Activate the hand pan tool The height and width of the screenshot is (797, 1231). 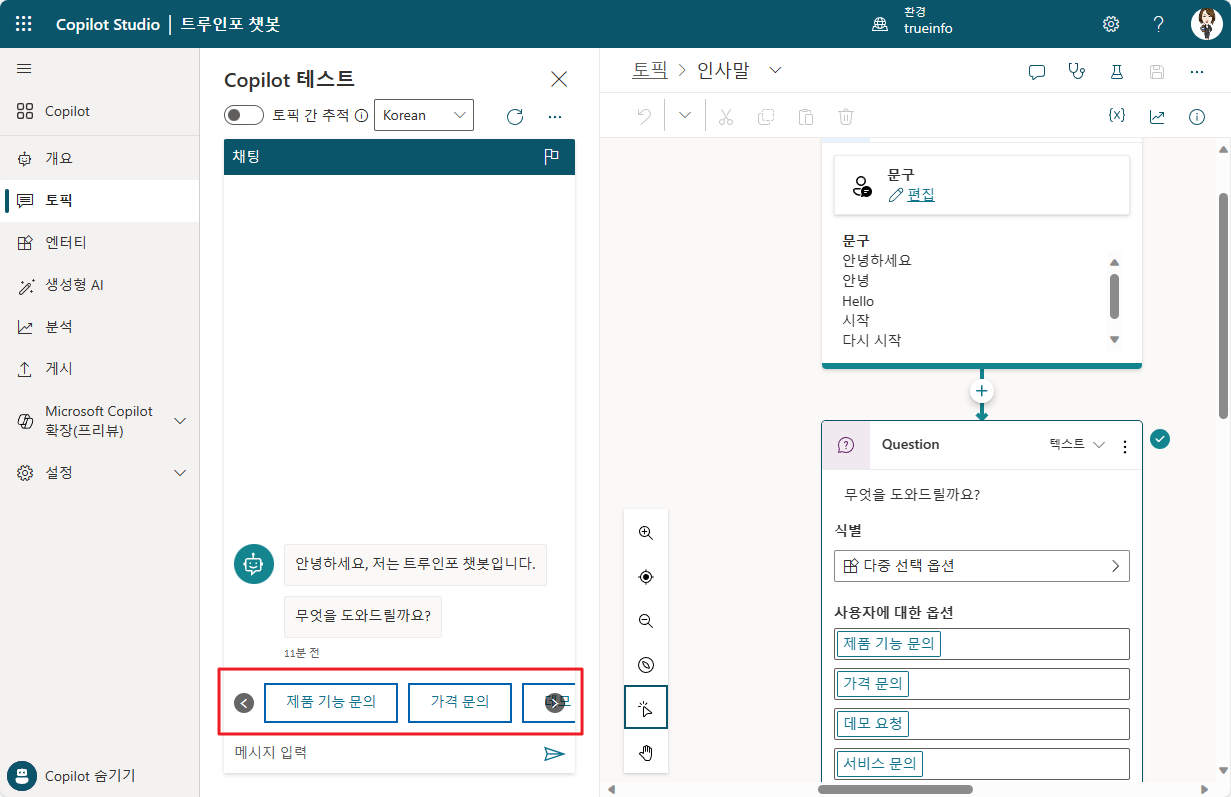pos(646,752)
